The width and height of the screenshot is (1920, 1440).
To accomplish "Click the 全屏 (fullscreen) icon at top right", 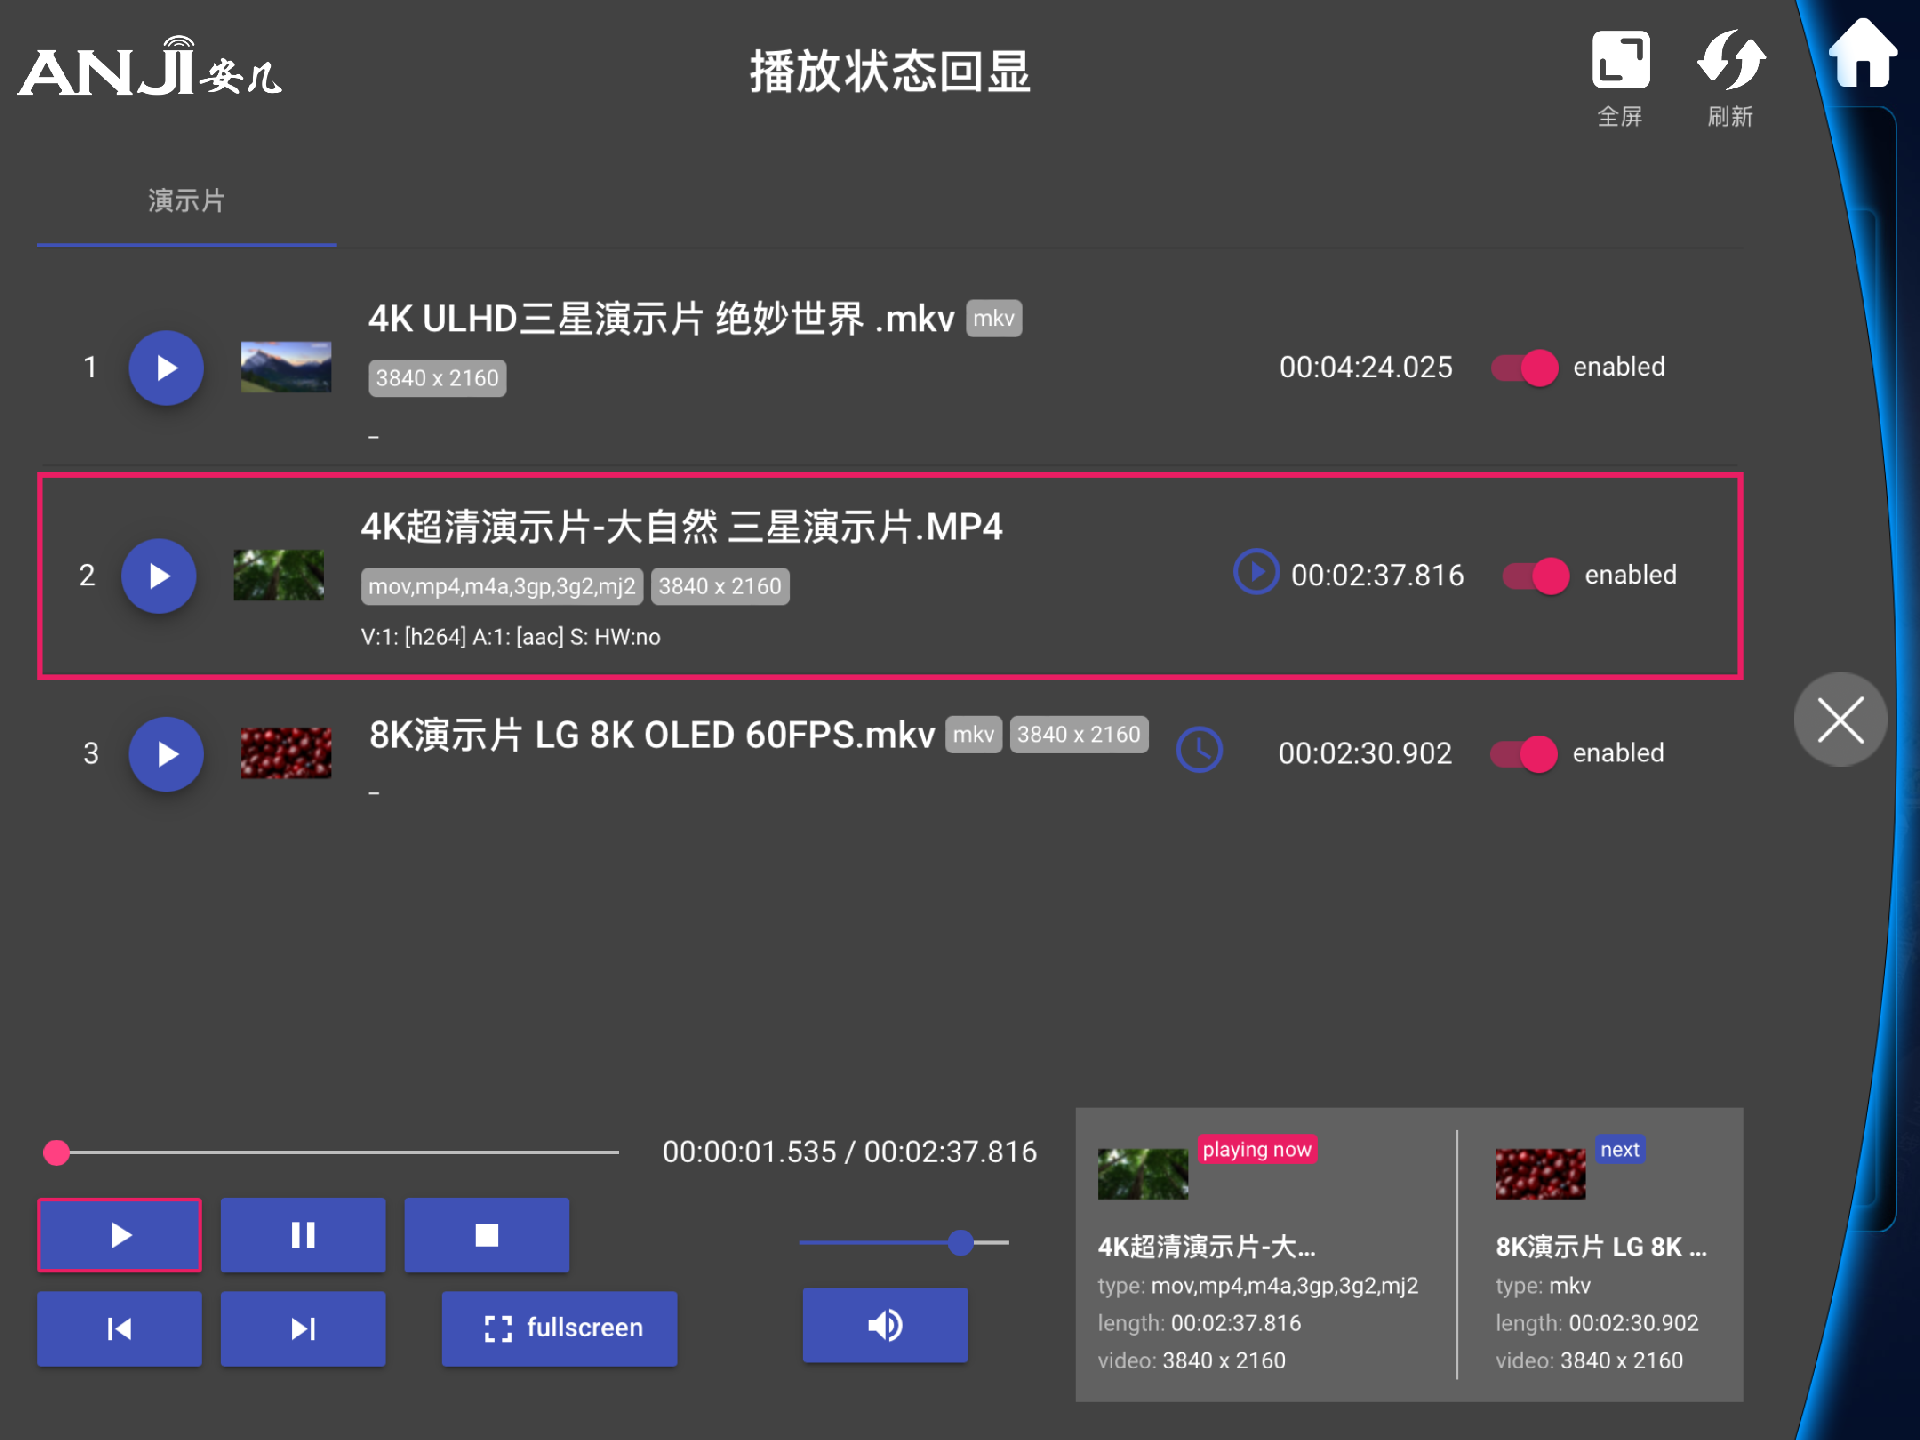I will 1620,62.
